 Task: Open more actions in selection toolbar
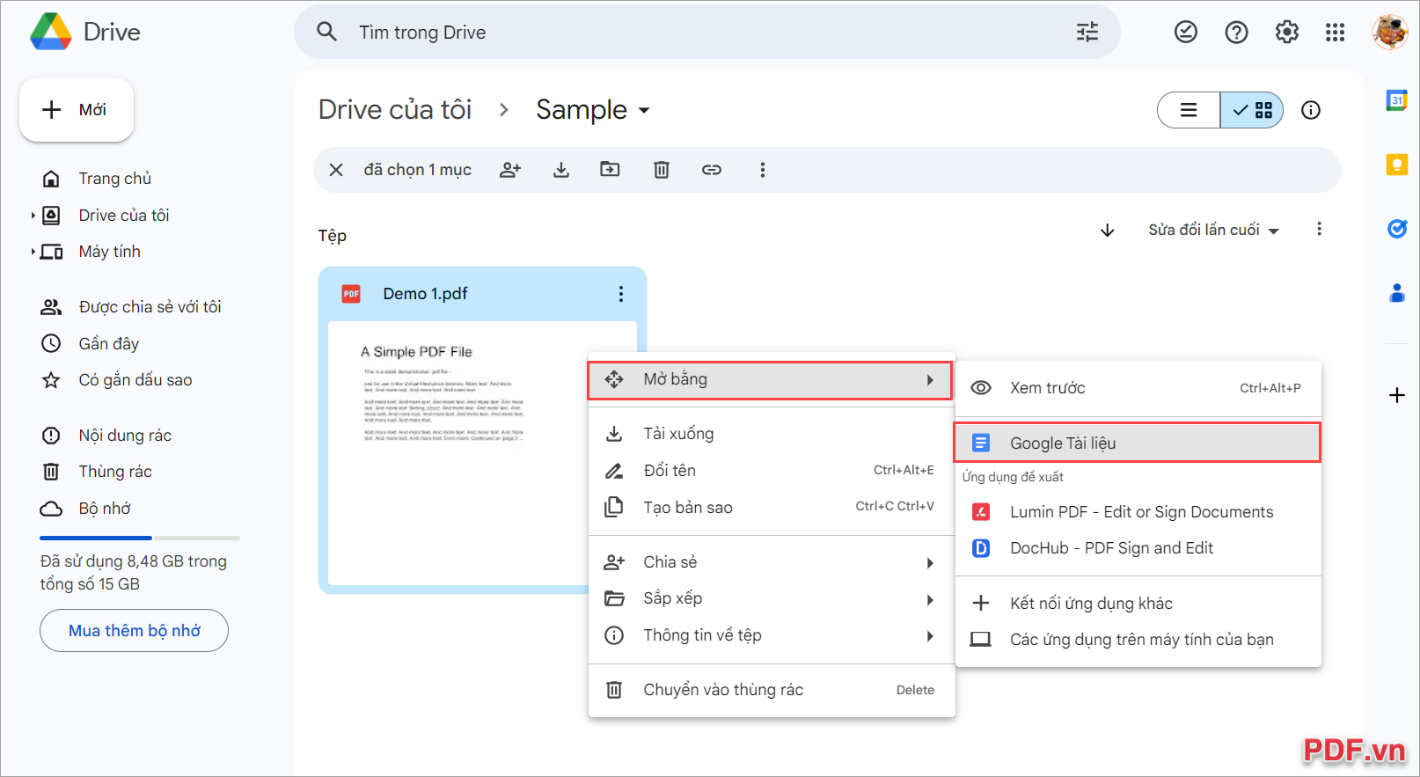click(762, 170)
